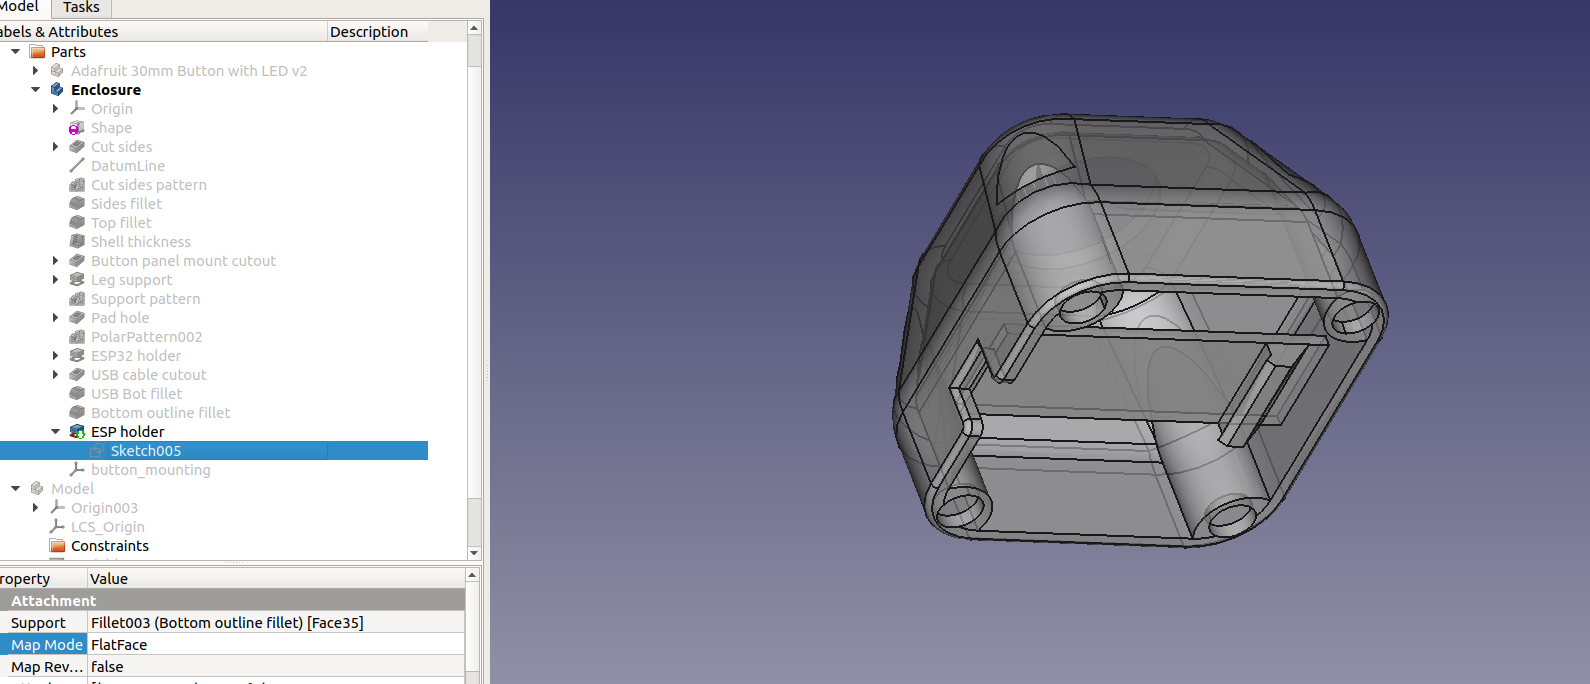Click the USB cable cutout icon

pos(77,375)
